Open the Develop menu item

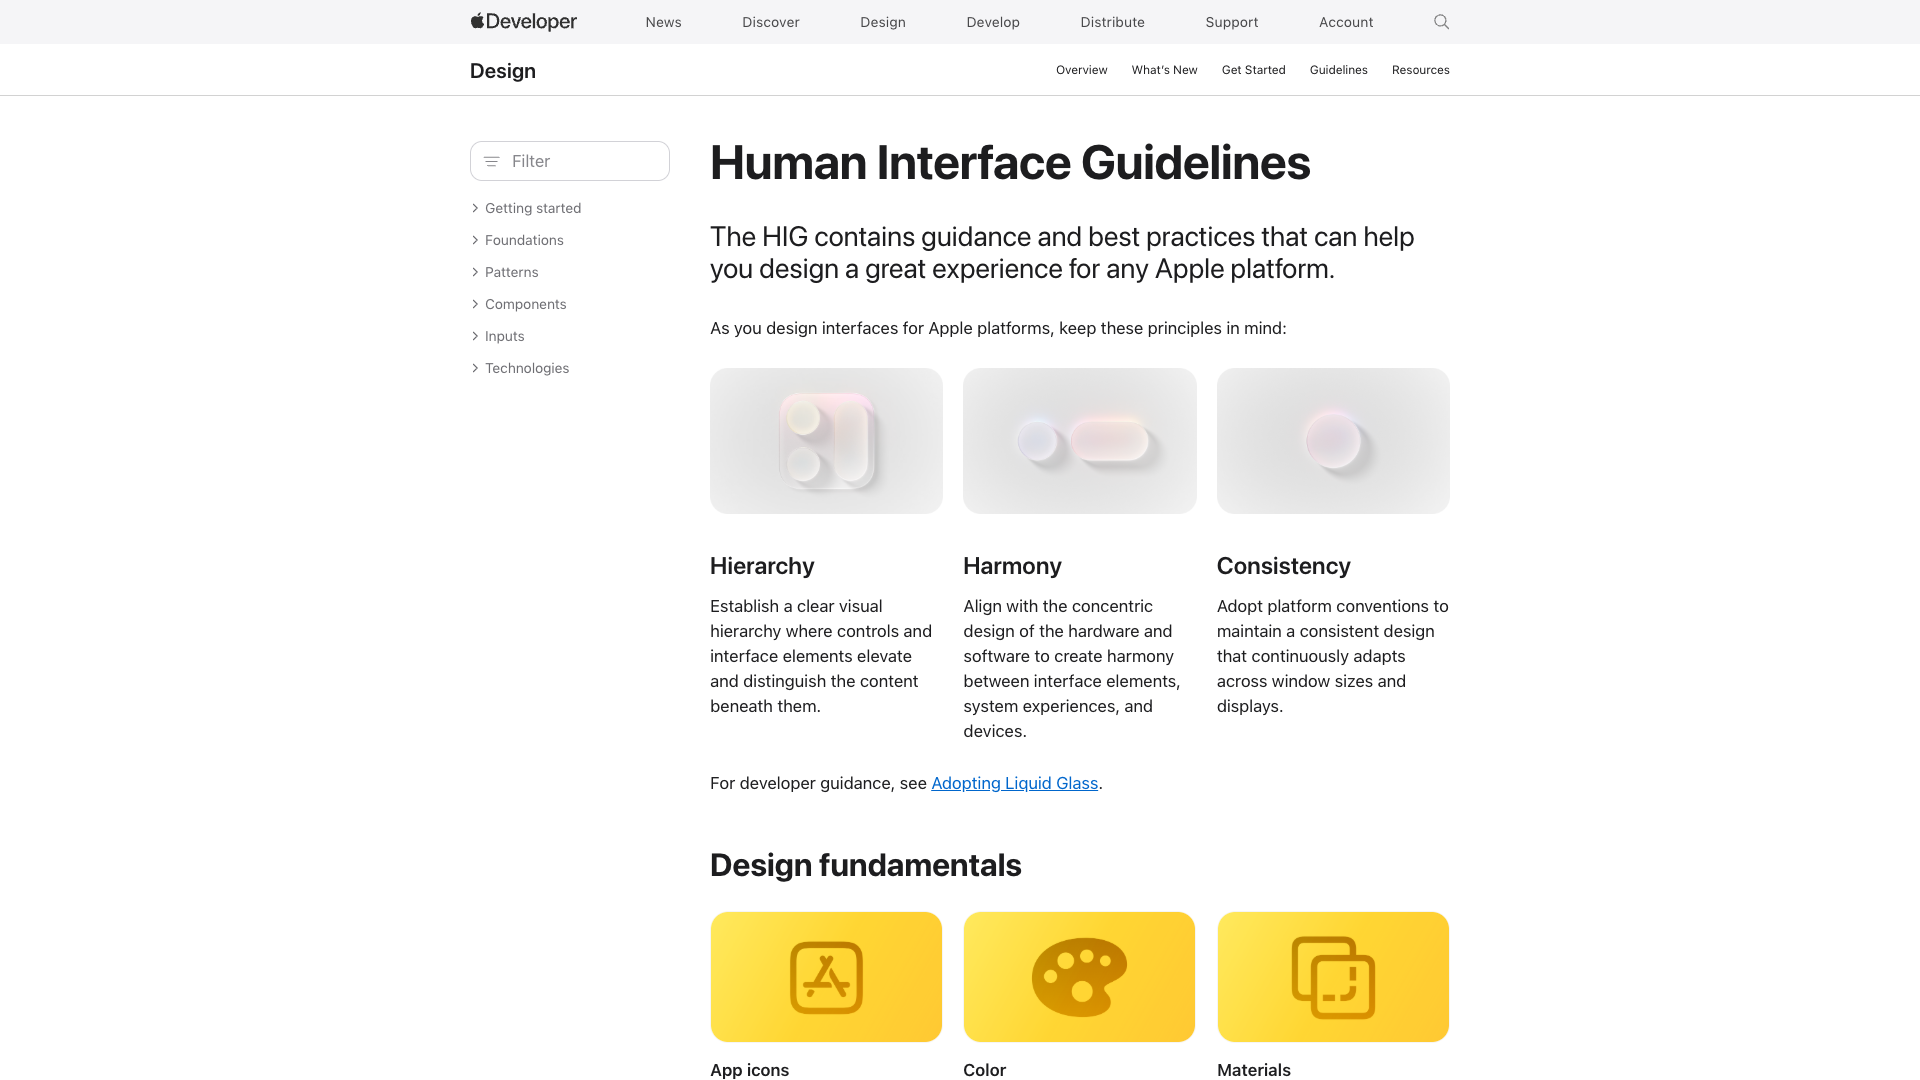coord(993,22)
